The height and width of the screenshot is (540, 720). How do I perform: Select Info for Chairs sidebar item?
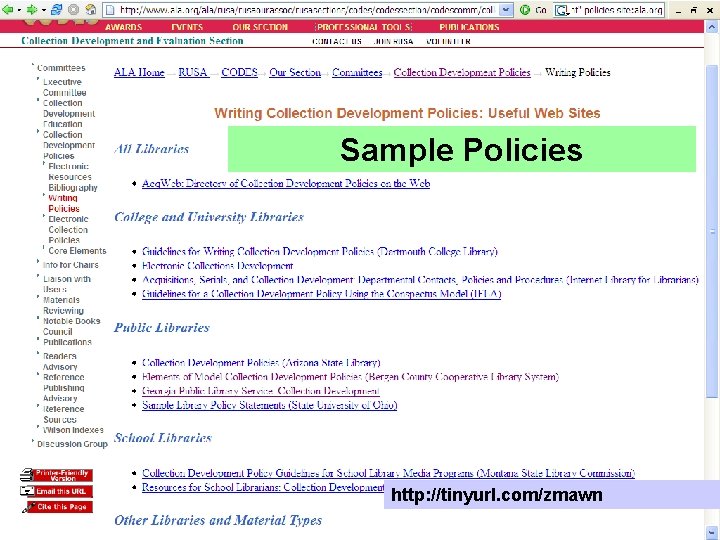click(x=70, y=265)
